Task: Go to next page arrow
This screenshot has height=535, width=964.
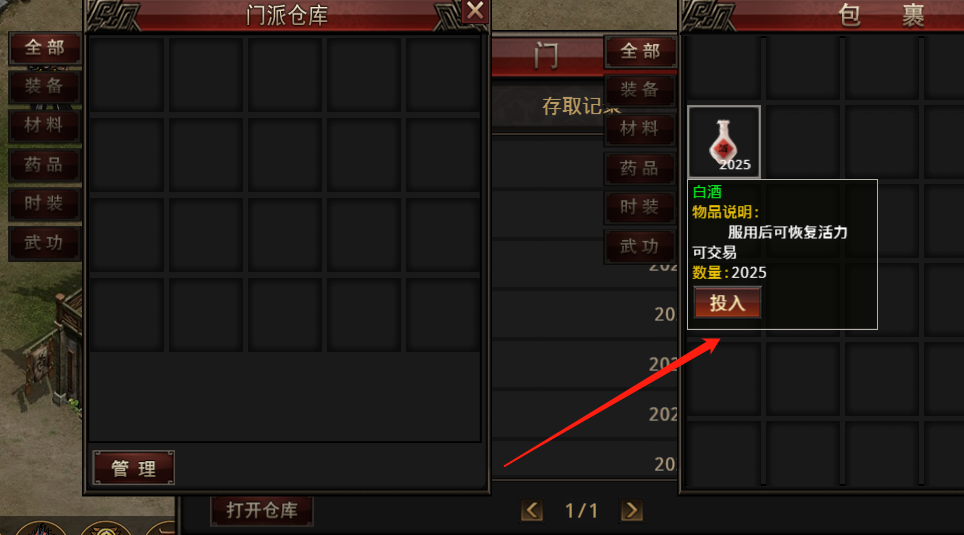Action: coord(631,510)
